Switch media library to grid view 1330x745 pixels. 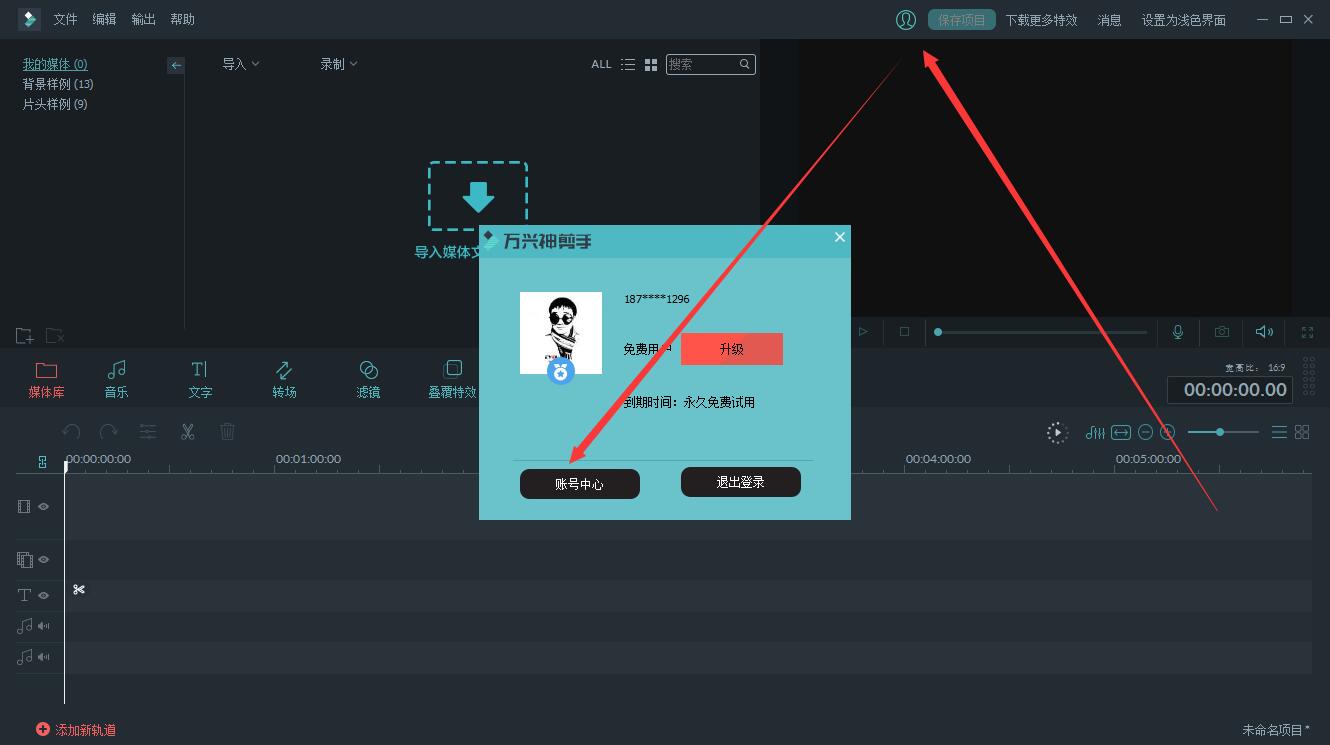point(651,64)
